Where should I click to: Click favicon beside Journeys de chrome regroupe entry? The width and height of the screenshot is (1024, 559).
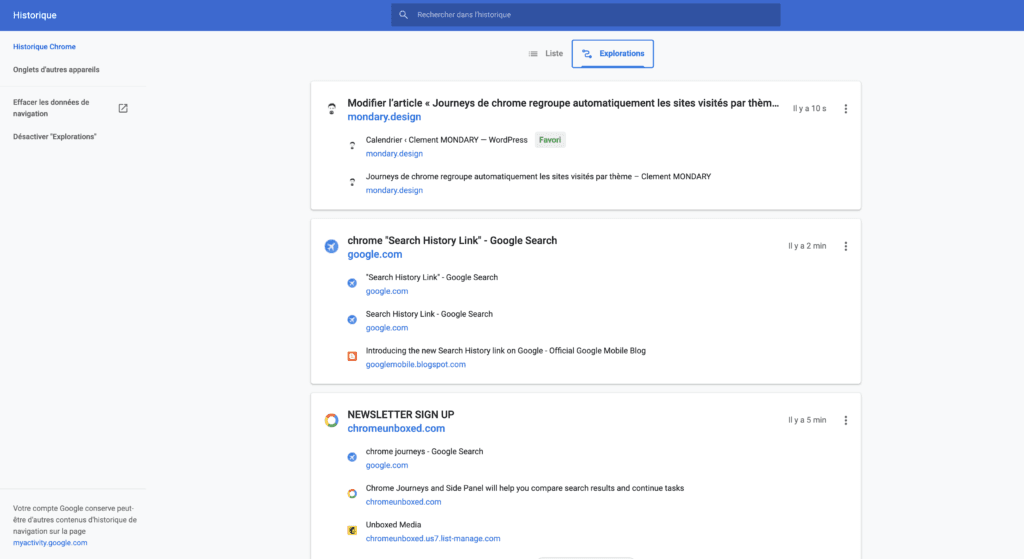click(x=352, y=182)
